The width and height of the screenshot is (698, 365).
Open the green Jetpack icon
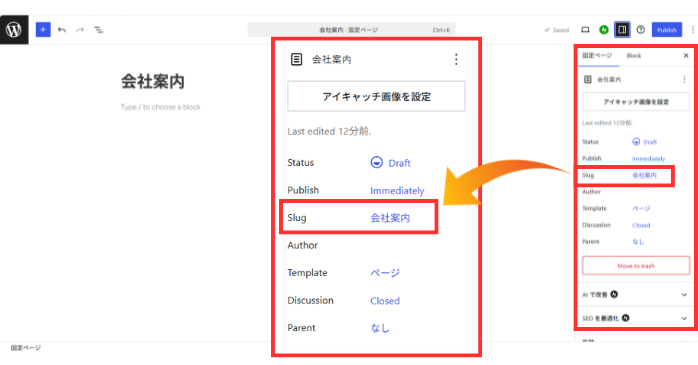pos(604,30)
